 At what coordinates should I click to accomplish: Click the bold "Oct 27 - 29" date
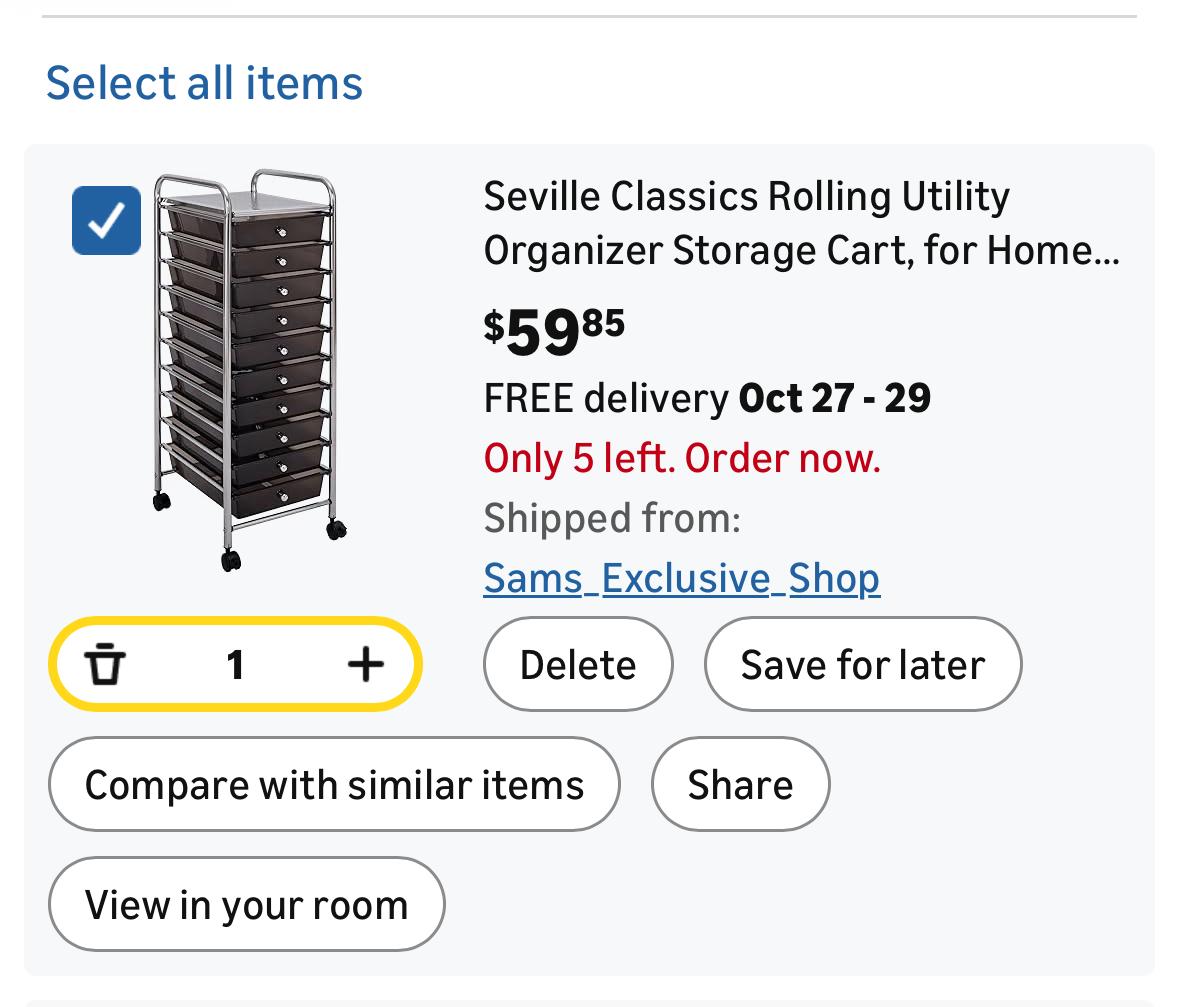pos(835,398)
